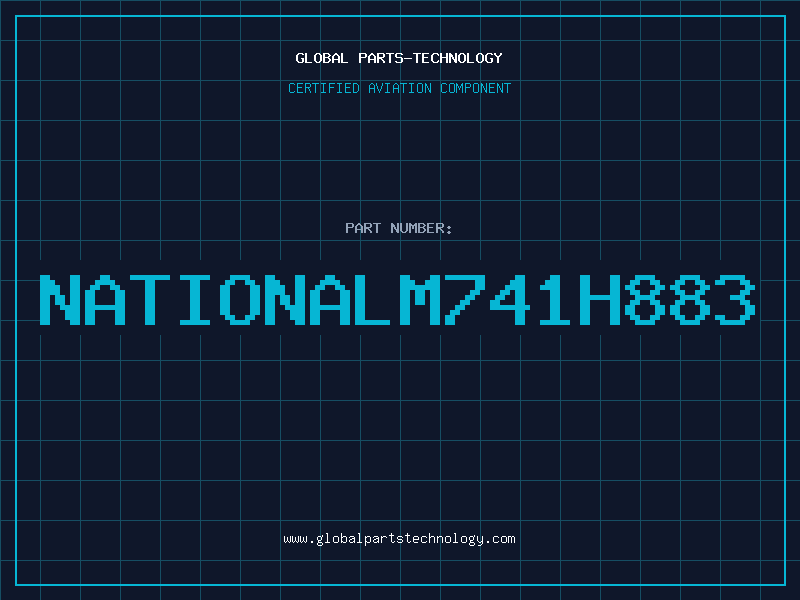Click the letter O in the part number
The height and width of the screenshot is (600, 800).
(x=240, y=300)
